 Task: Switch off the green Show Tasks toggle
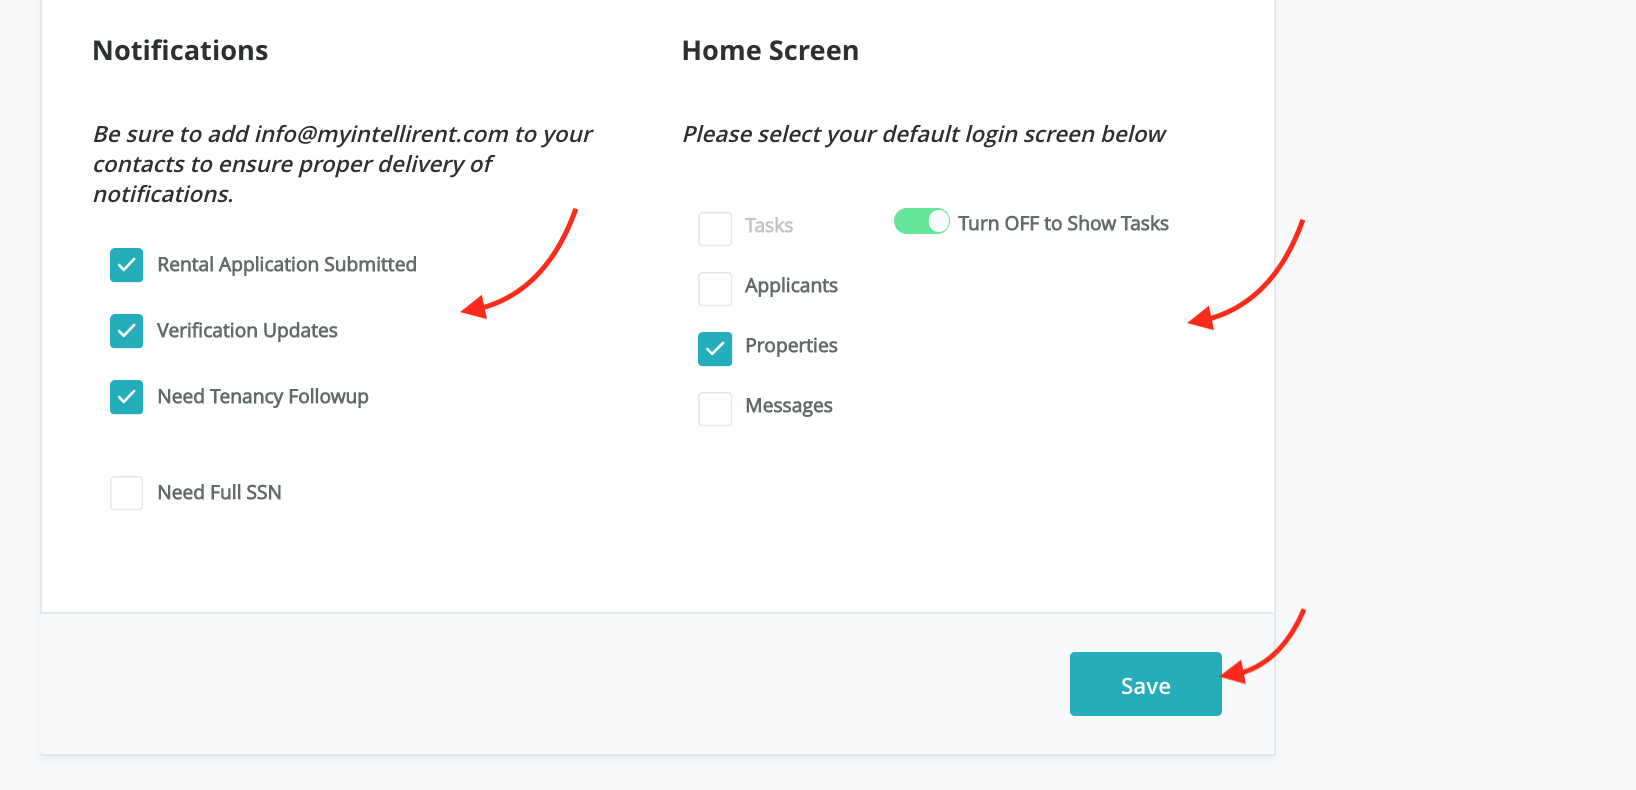pos(921,221)
